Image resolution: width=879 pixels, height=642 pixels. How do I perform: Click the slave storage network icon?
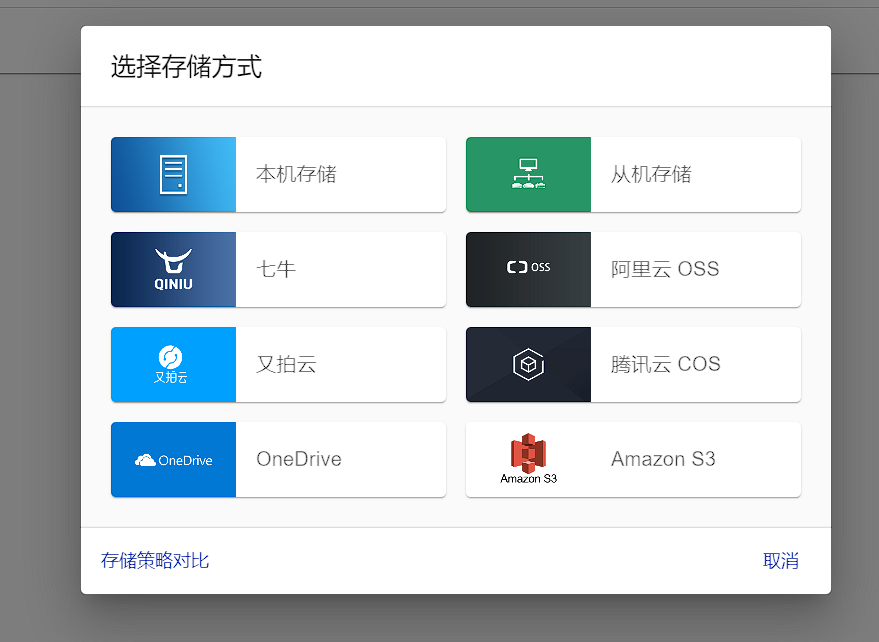[528, 174]
